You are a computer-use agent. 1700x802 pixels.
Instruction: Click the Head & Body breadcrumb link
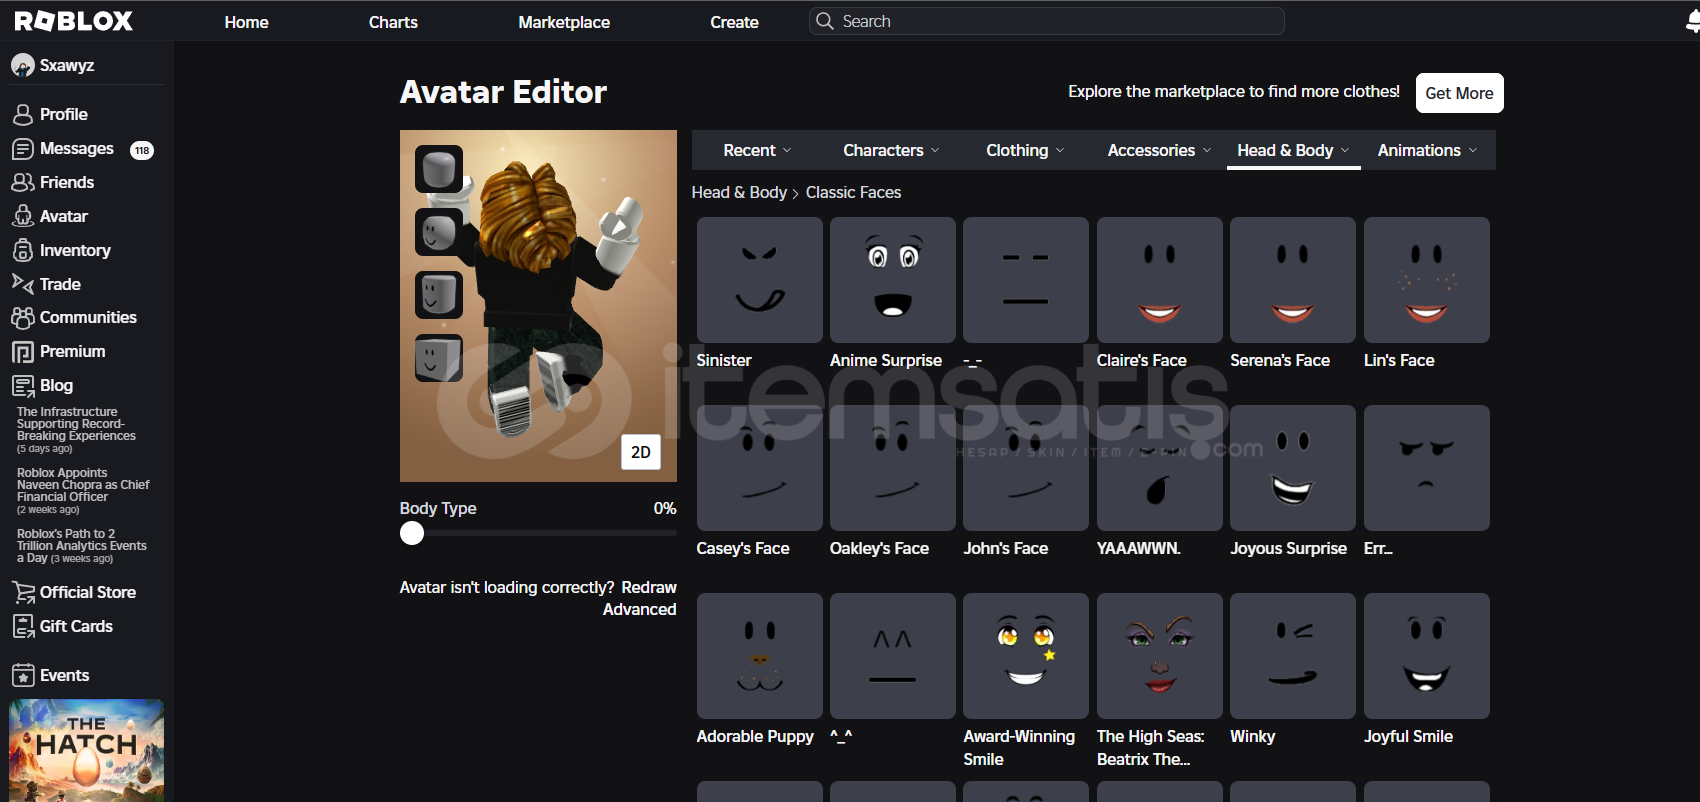[739, 192]
